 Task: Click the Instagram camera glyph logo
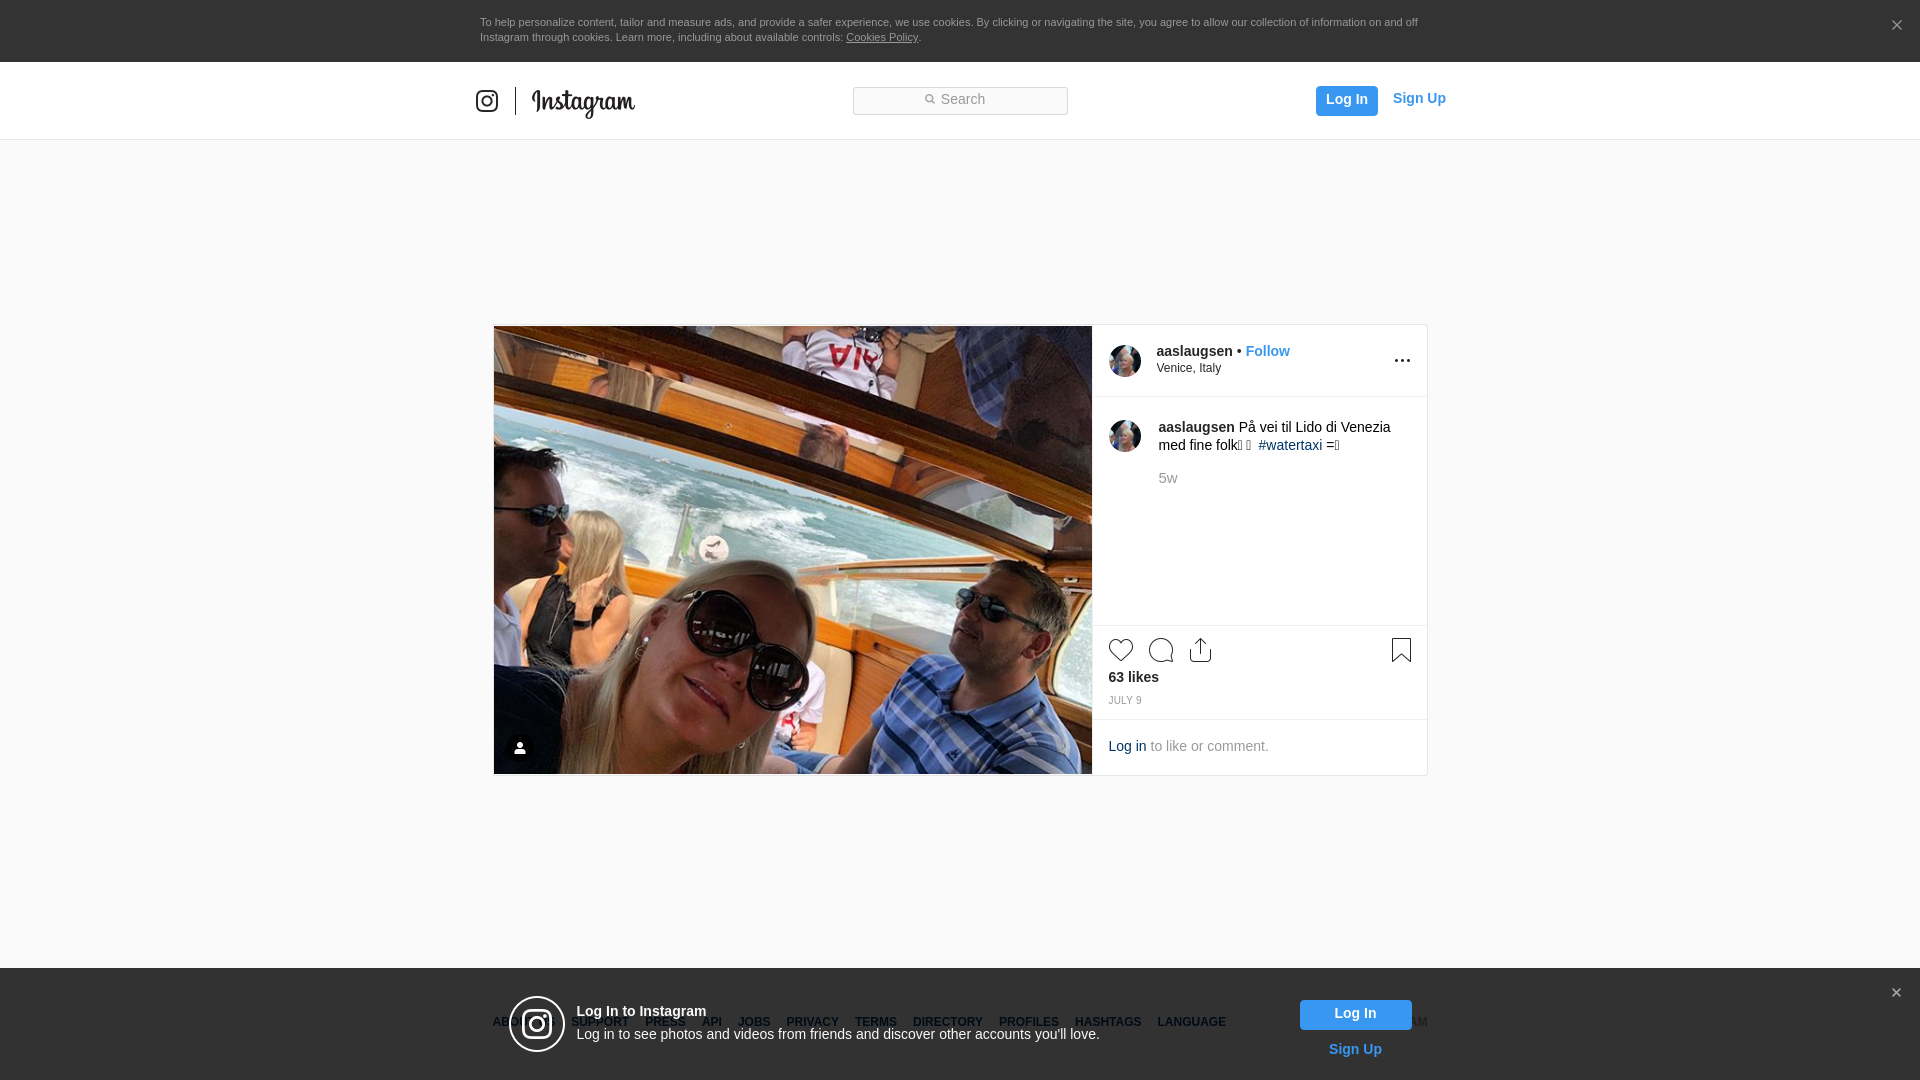[487, 101]
